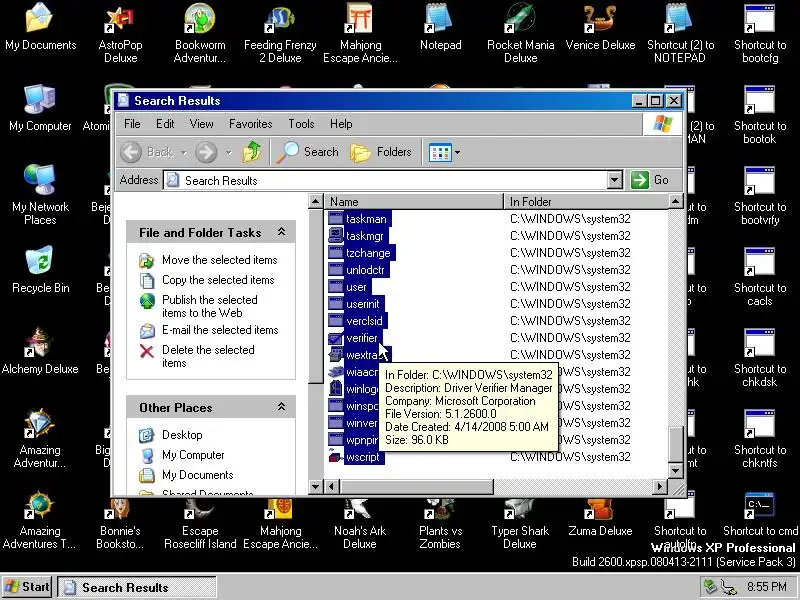
Task: Collapse the Other Places panel
Action: pyautogui.click(x=281, y=407)
